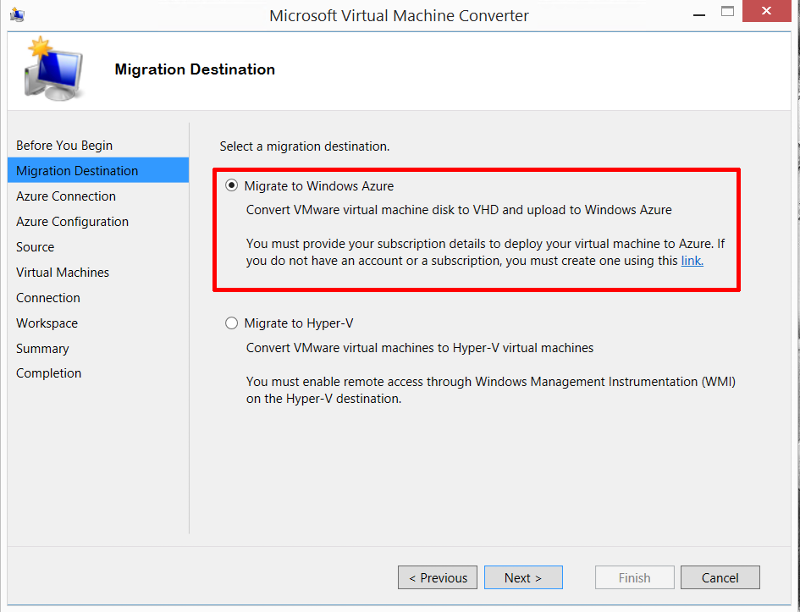Open the Workspace step
Viewport: 800px width, 612px height.
(46, 323)
